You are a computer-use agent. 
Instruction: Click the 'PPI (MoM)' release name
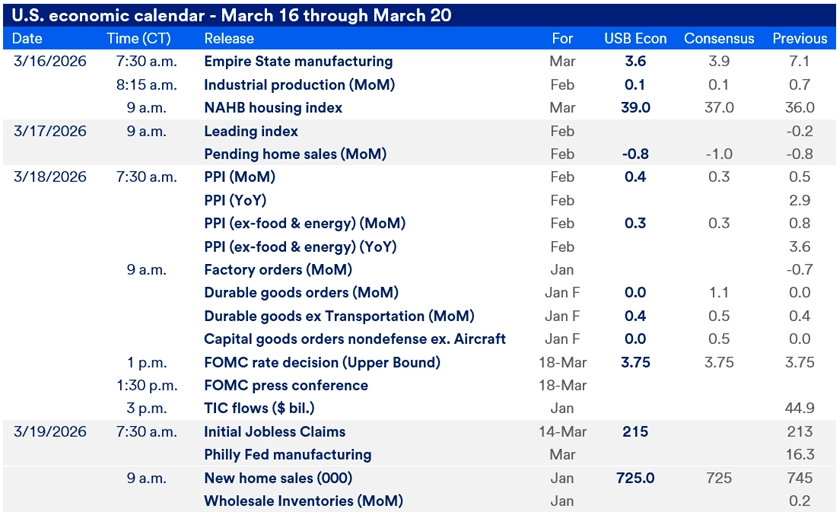pos(239,177)
